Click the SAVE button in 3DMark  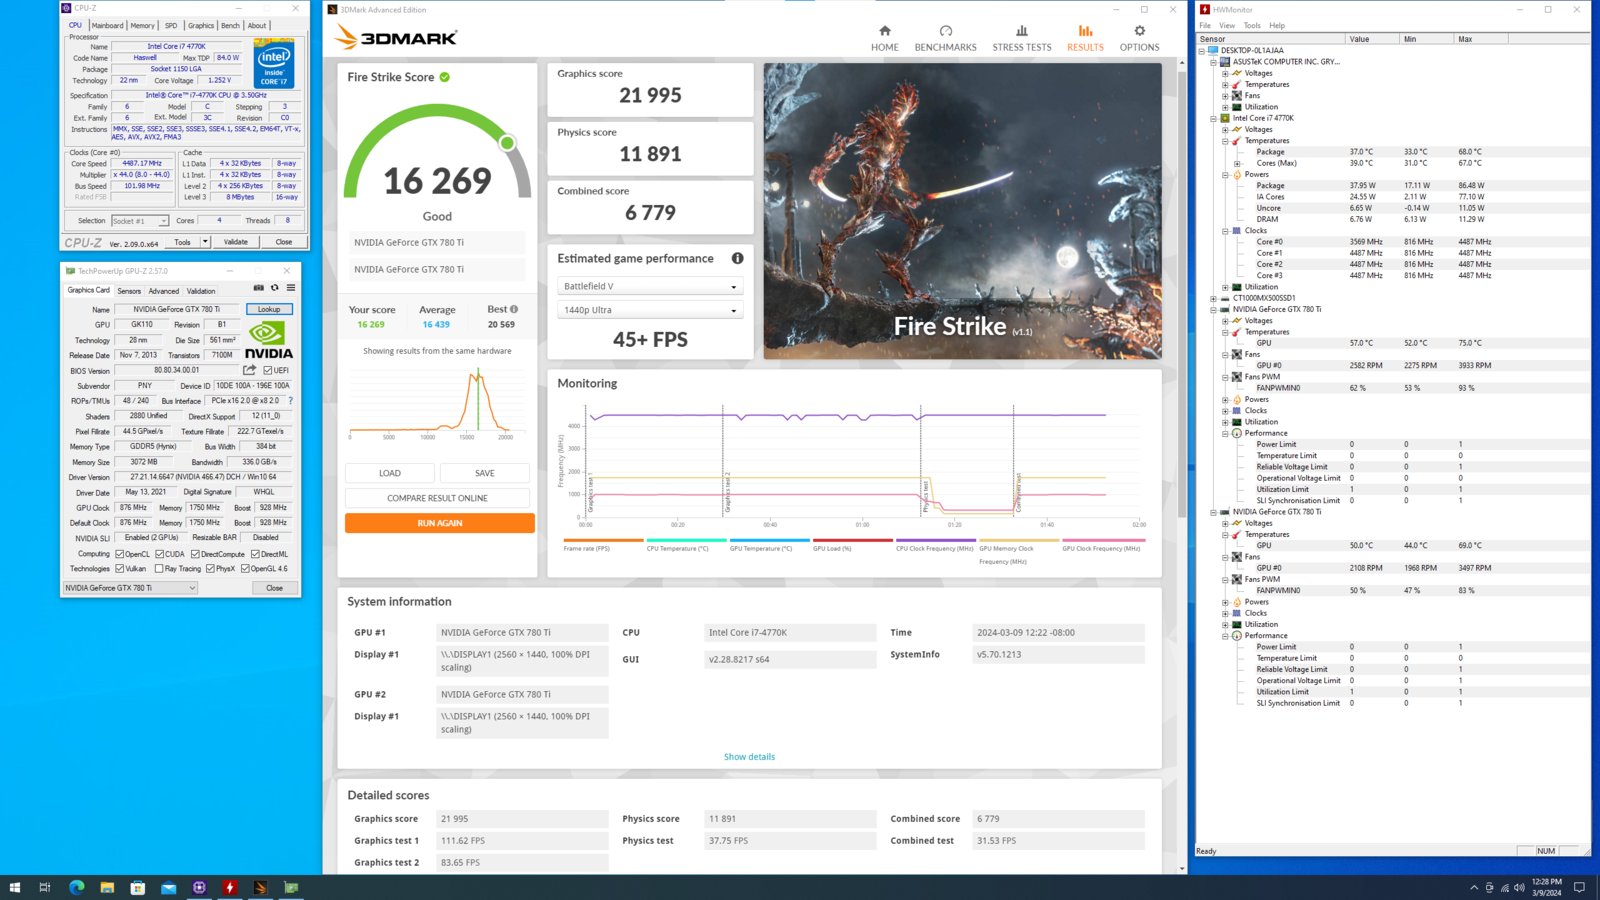485,473
